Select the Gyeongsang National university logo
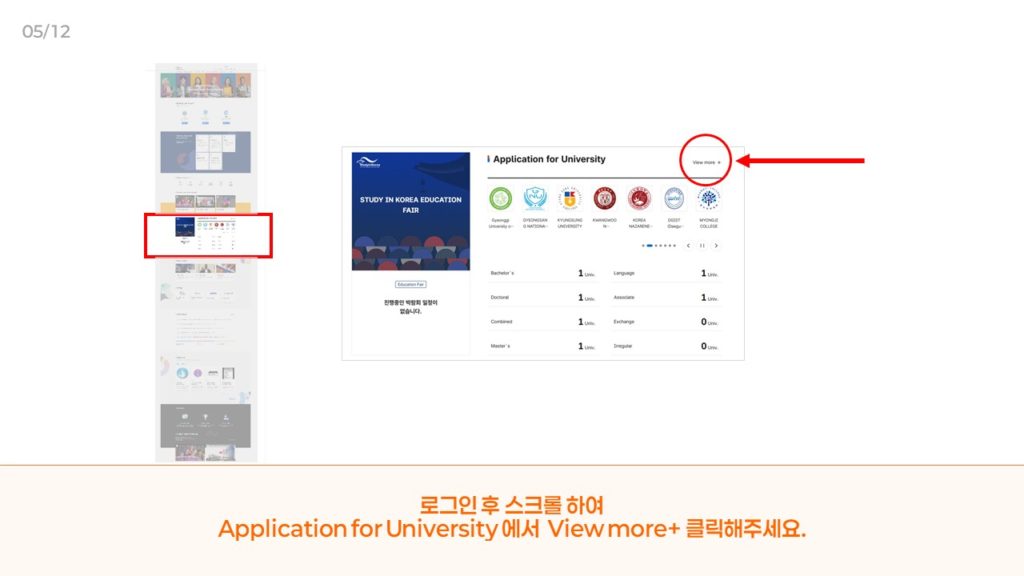The image size is (1024, 576). click(x=535, y=198)
